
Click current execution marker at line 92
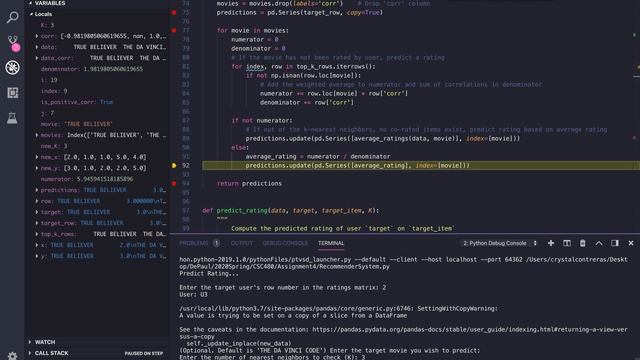174,166
